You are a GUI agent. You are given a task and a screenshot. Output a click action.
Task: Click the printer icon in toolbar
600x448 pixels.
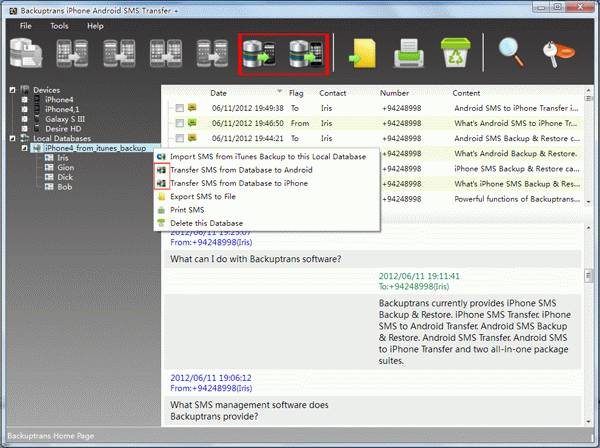point(409,54)
